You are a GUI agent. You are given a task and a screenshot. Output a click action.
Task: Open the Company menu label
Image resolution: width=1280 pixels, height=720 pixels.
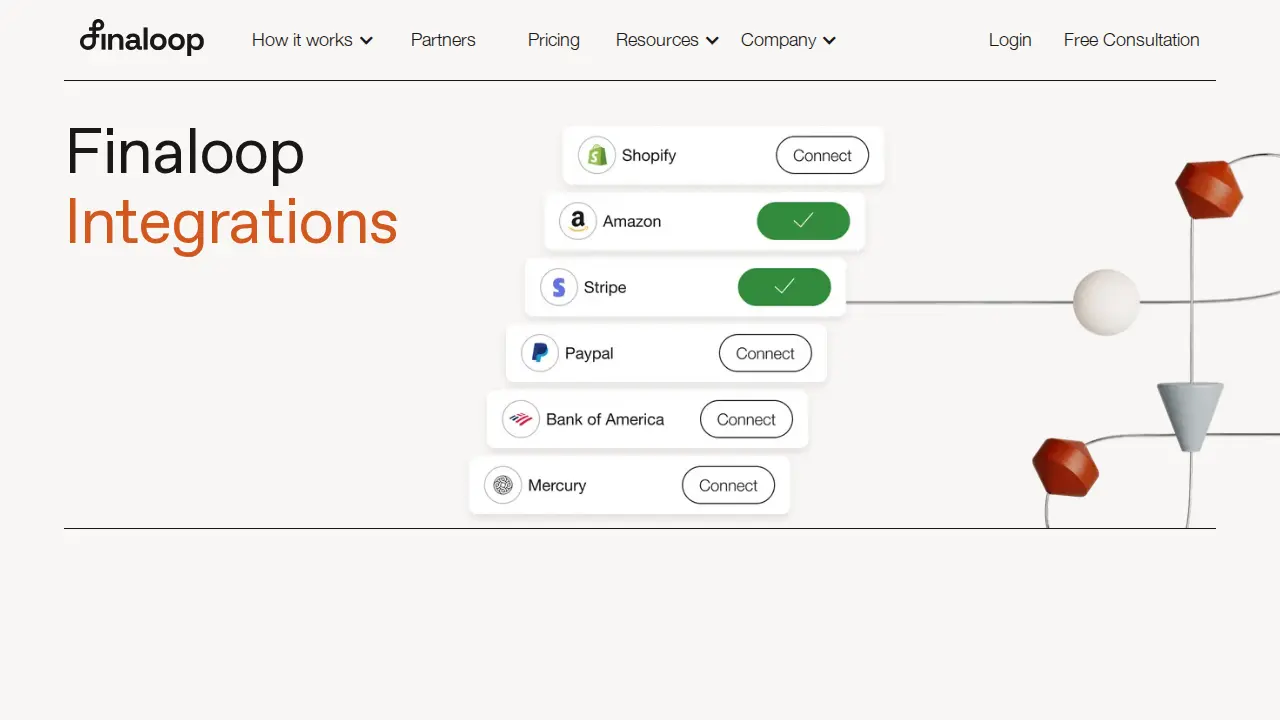click(779, 40)
